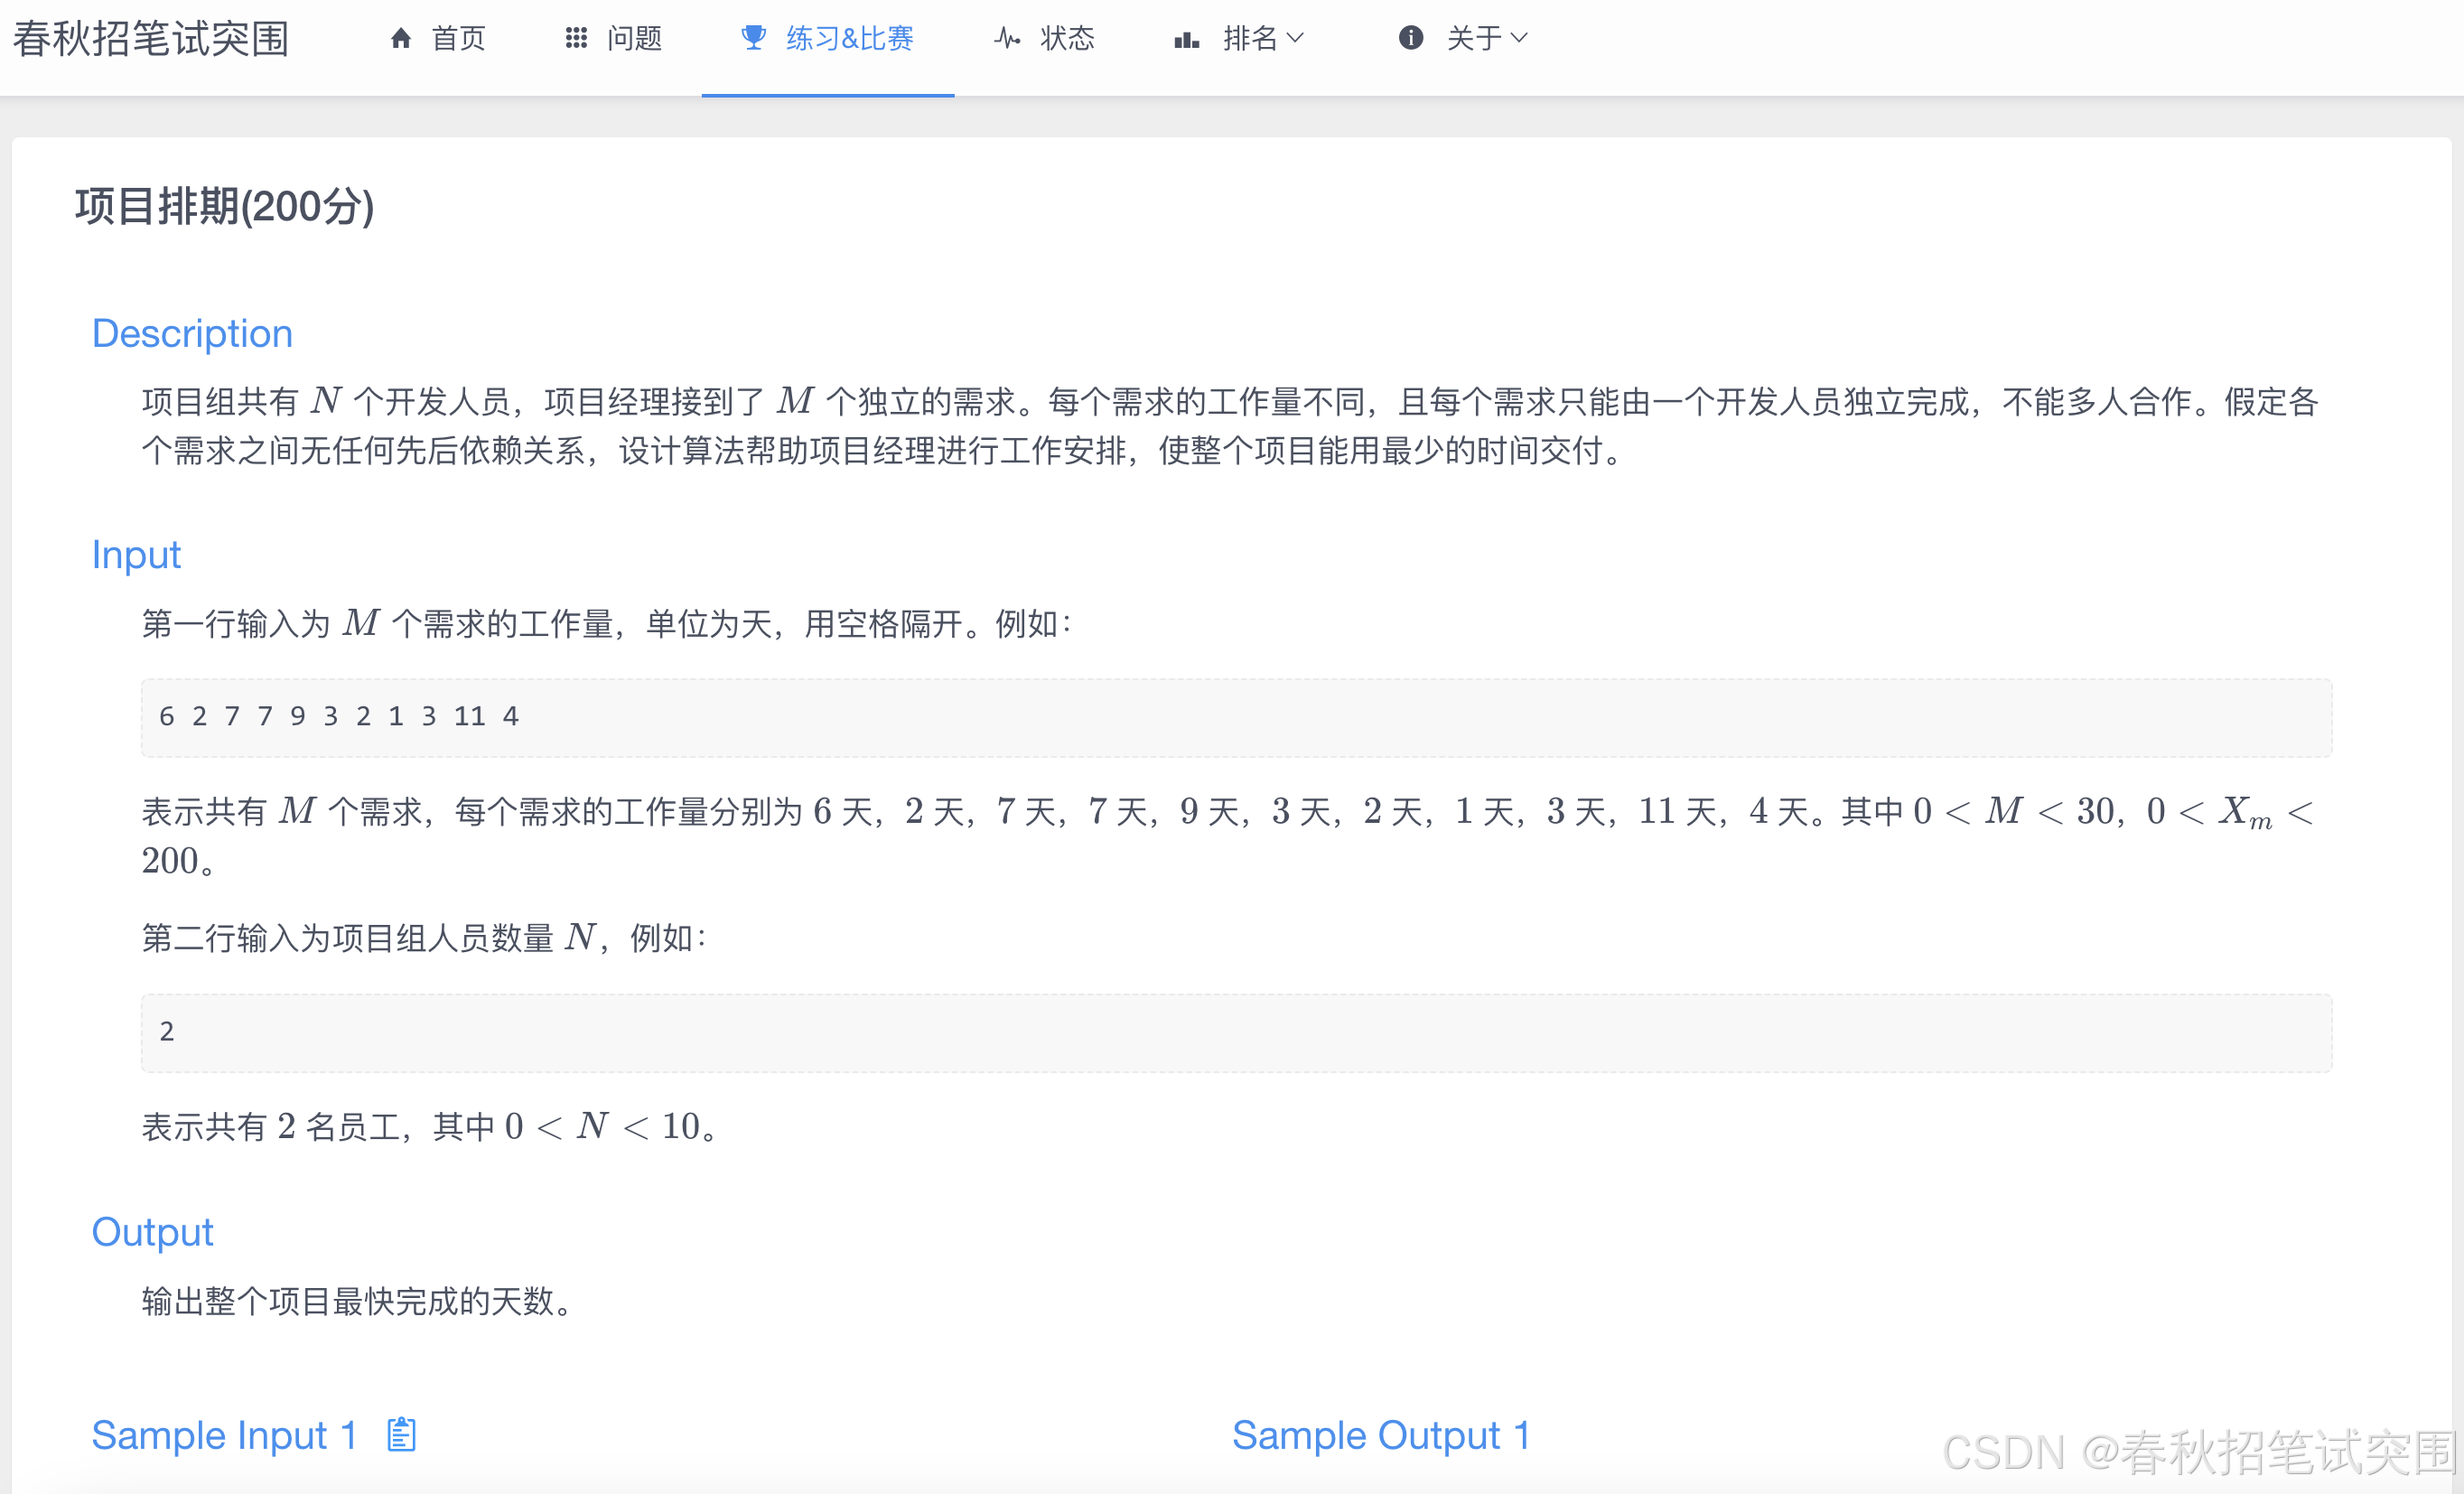This screenshot has width=2464, height=1494.
Task: Open the 关于 dropdown chevron
Action: point(1521,40)
